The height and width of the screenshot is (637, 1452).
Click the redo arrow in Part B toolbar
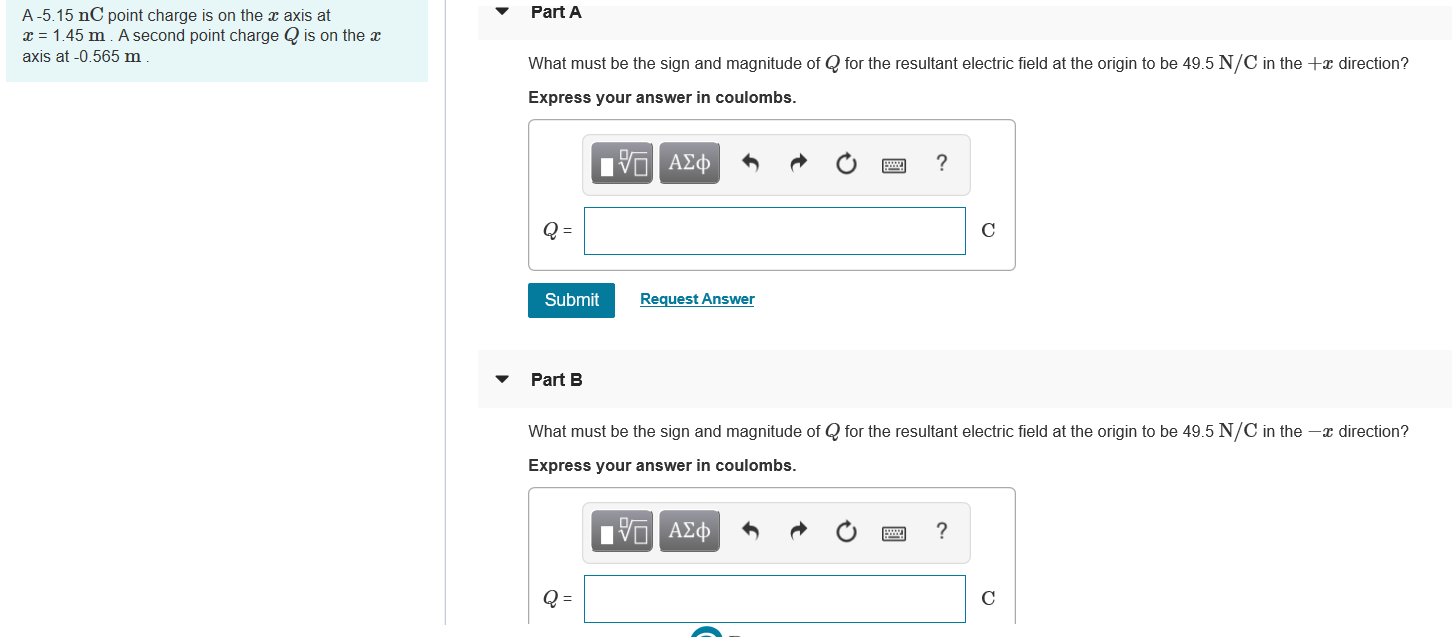798,532
